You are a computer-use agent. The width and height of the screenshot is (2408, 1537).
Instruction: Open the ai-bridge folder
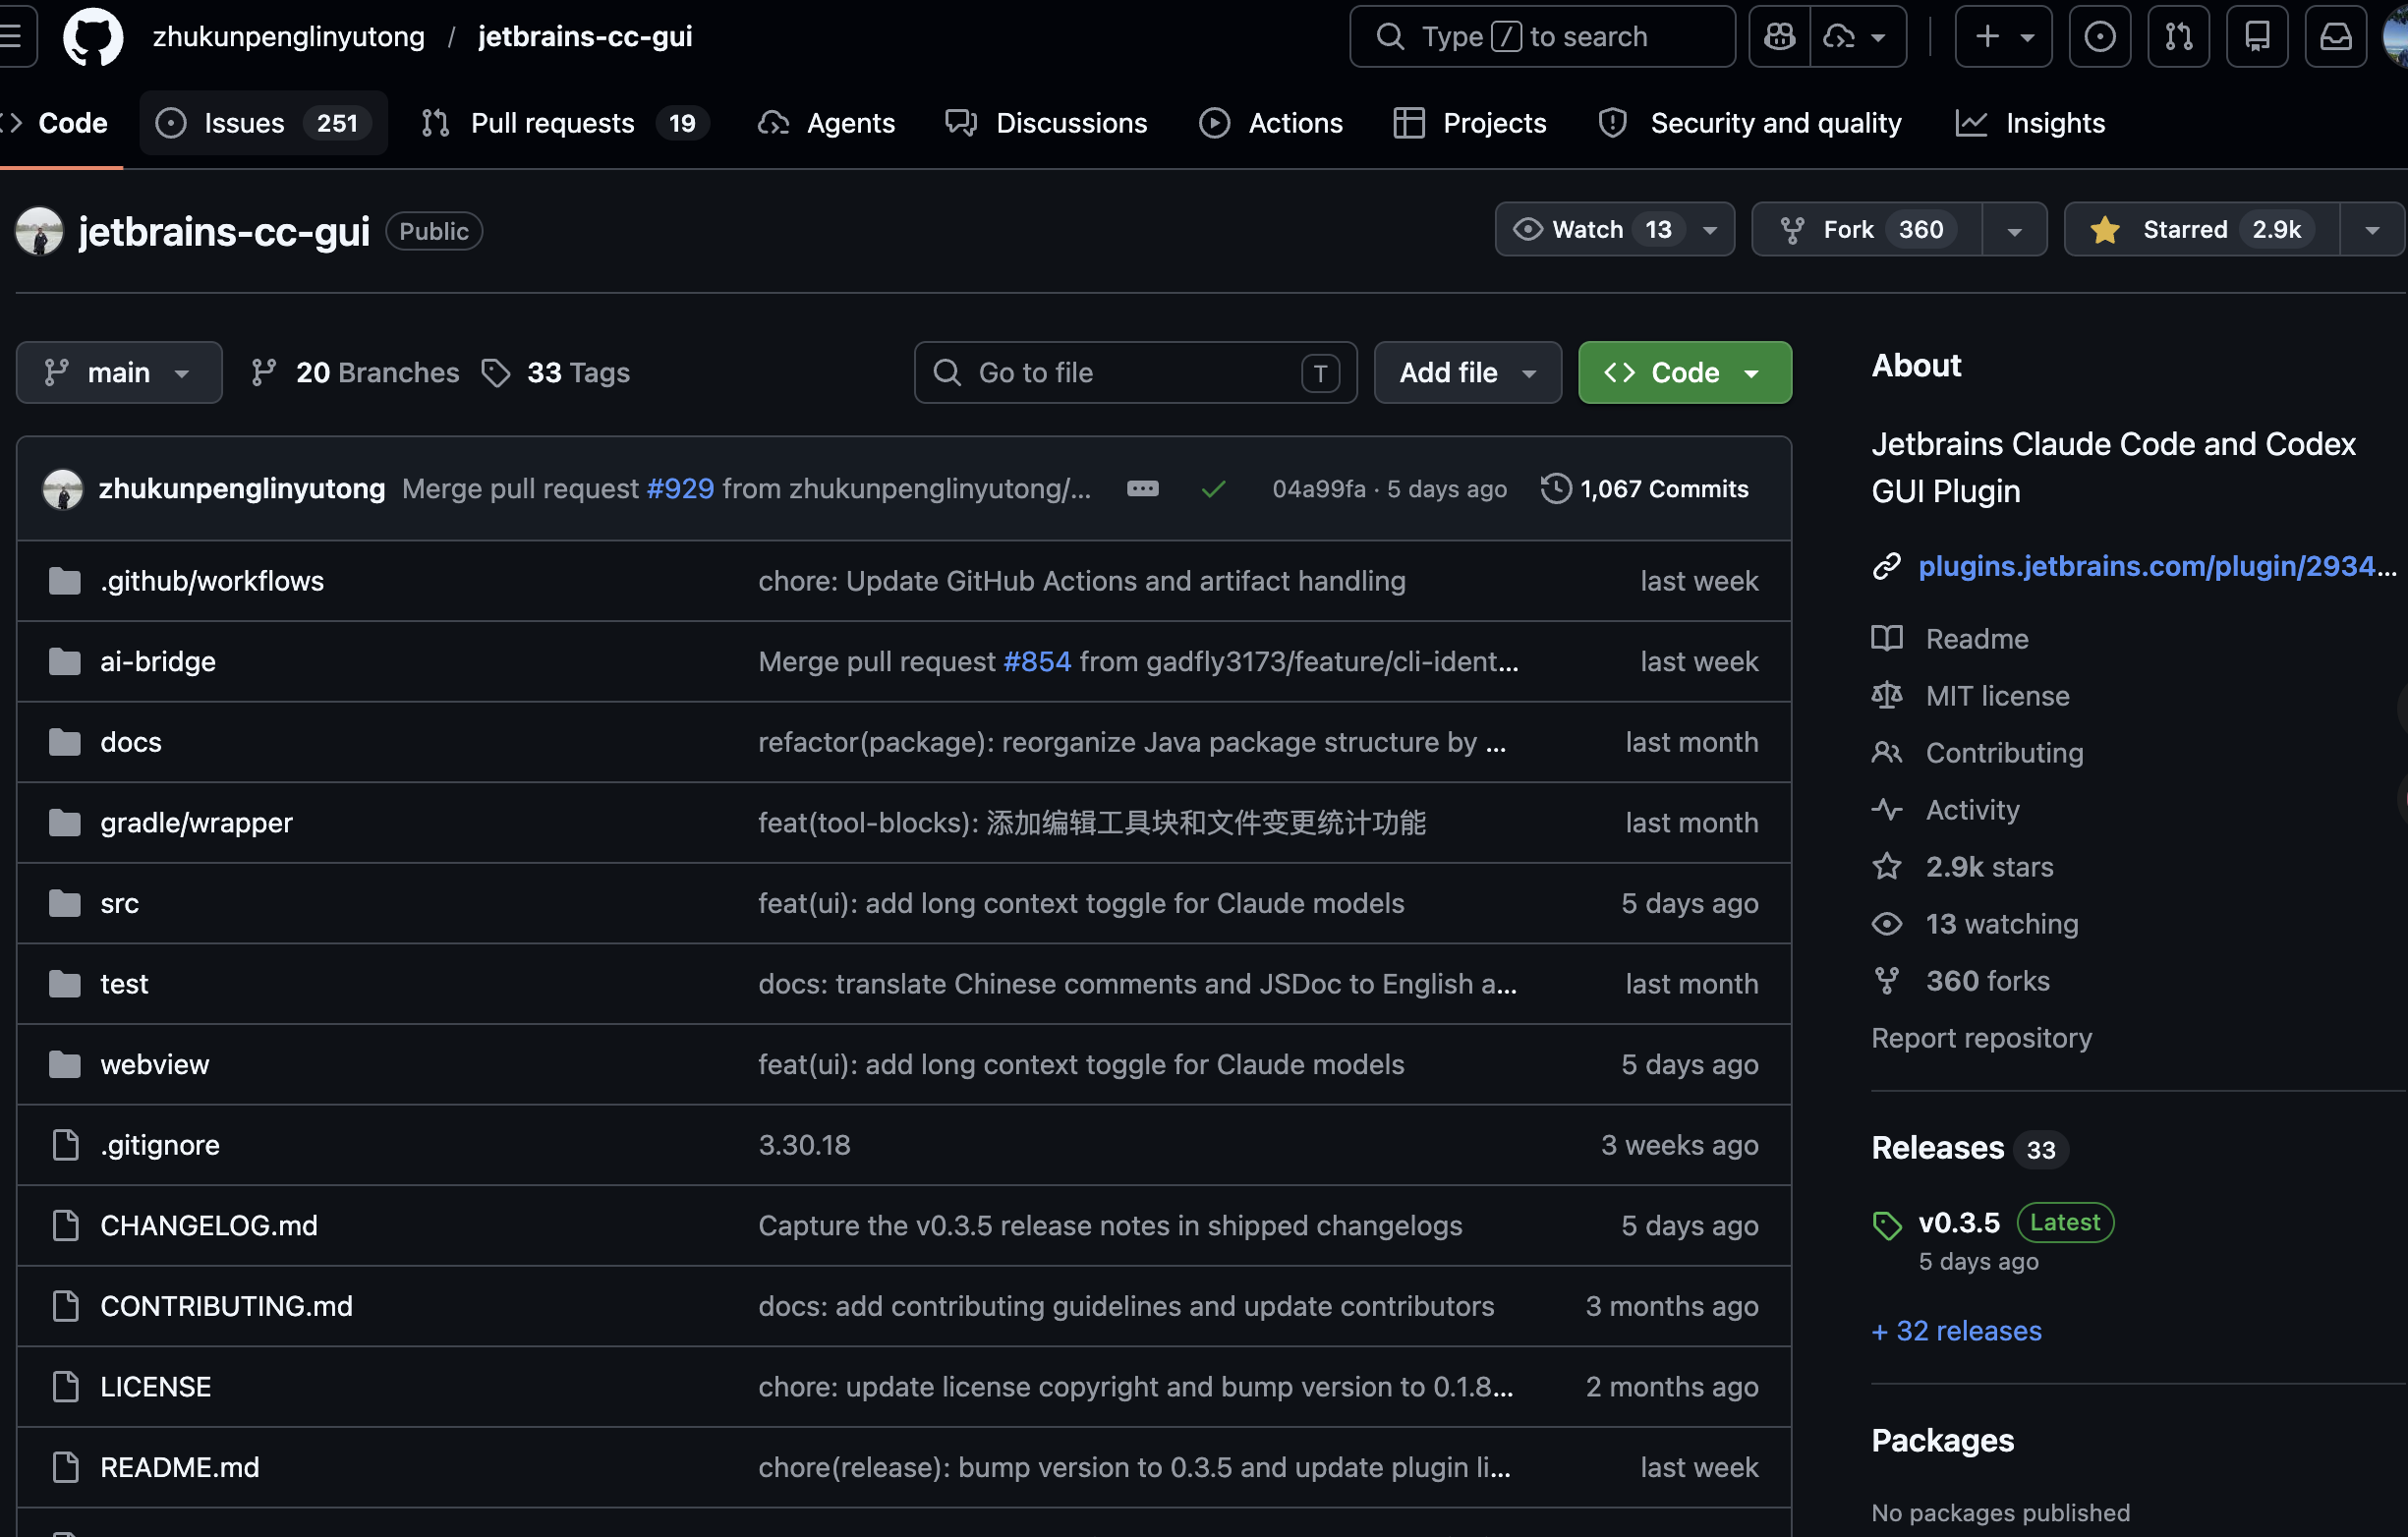point(158,662)
